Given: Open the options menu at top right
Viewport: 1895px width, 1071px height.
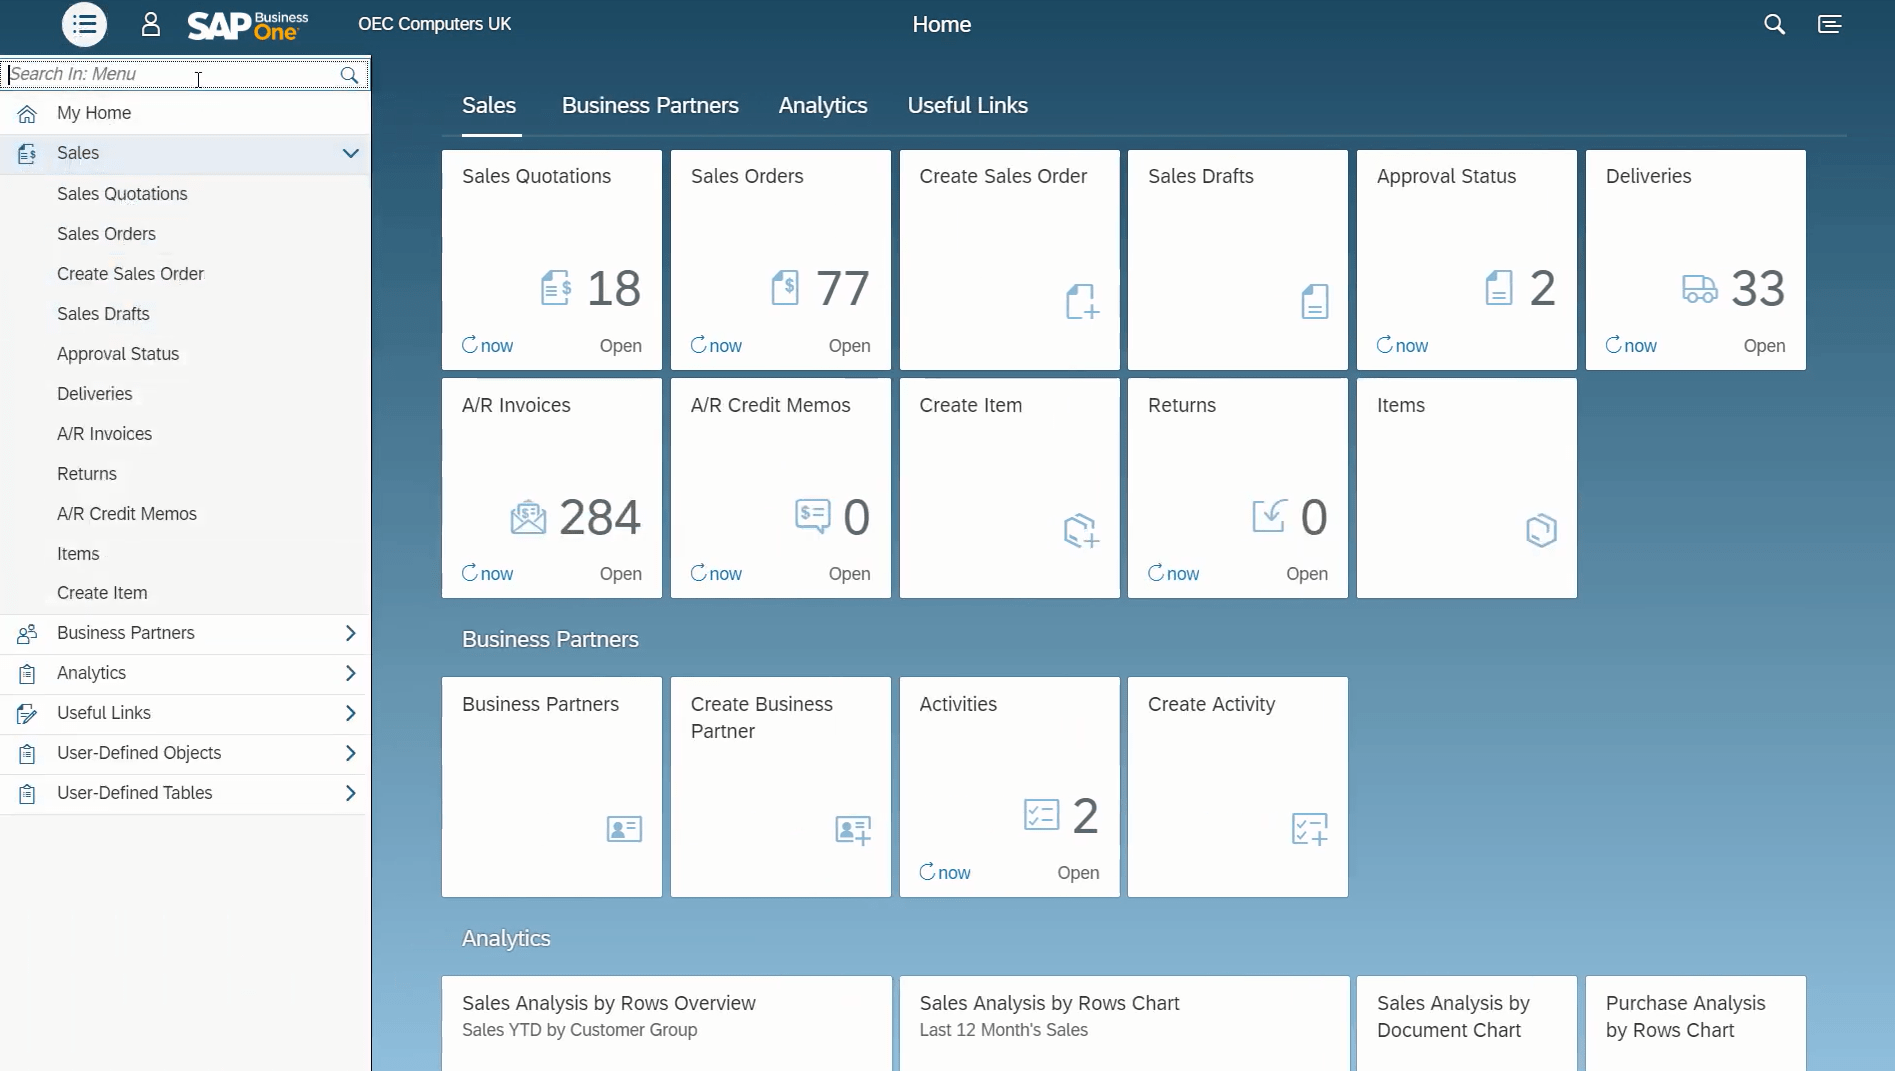Looking at the screenshot, I should tap(1830, 24).
